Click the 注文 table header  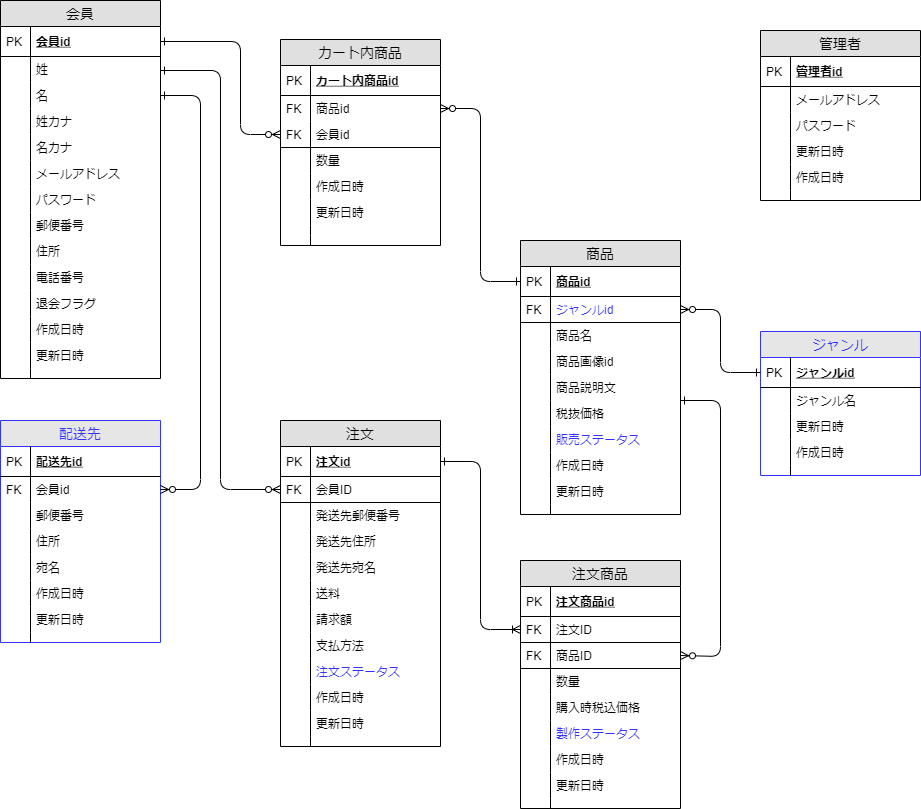click(x=361, y=434)
